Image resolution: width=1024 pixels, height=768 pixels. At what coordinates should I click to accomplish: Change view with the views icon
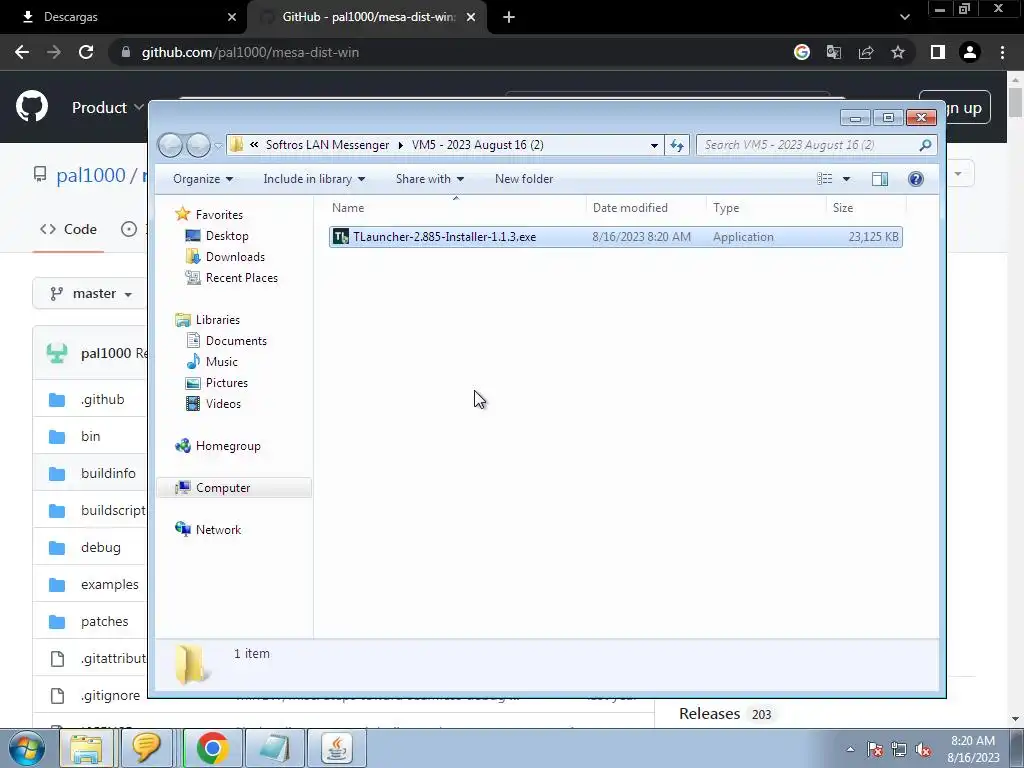tap(825, 179)
